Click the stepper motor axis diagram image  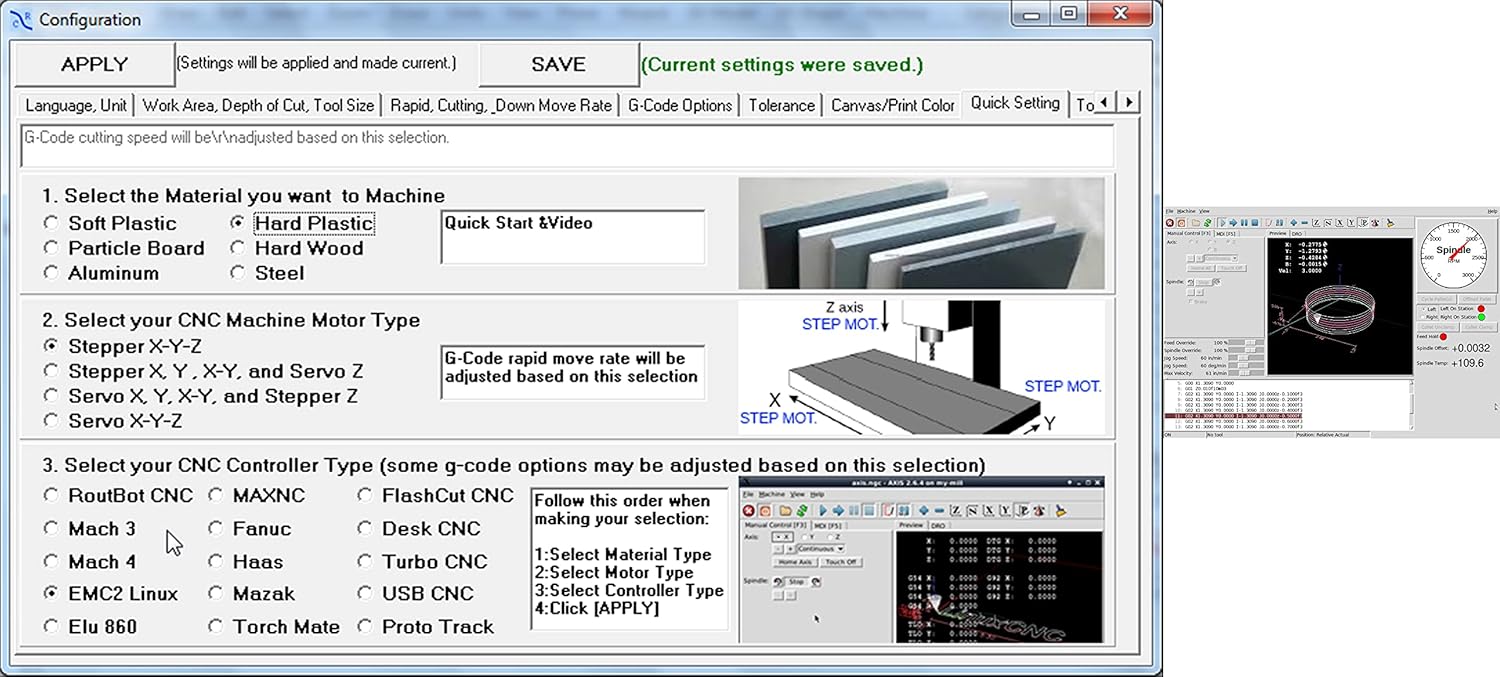[x=920, y=367]
